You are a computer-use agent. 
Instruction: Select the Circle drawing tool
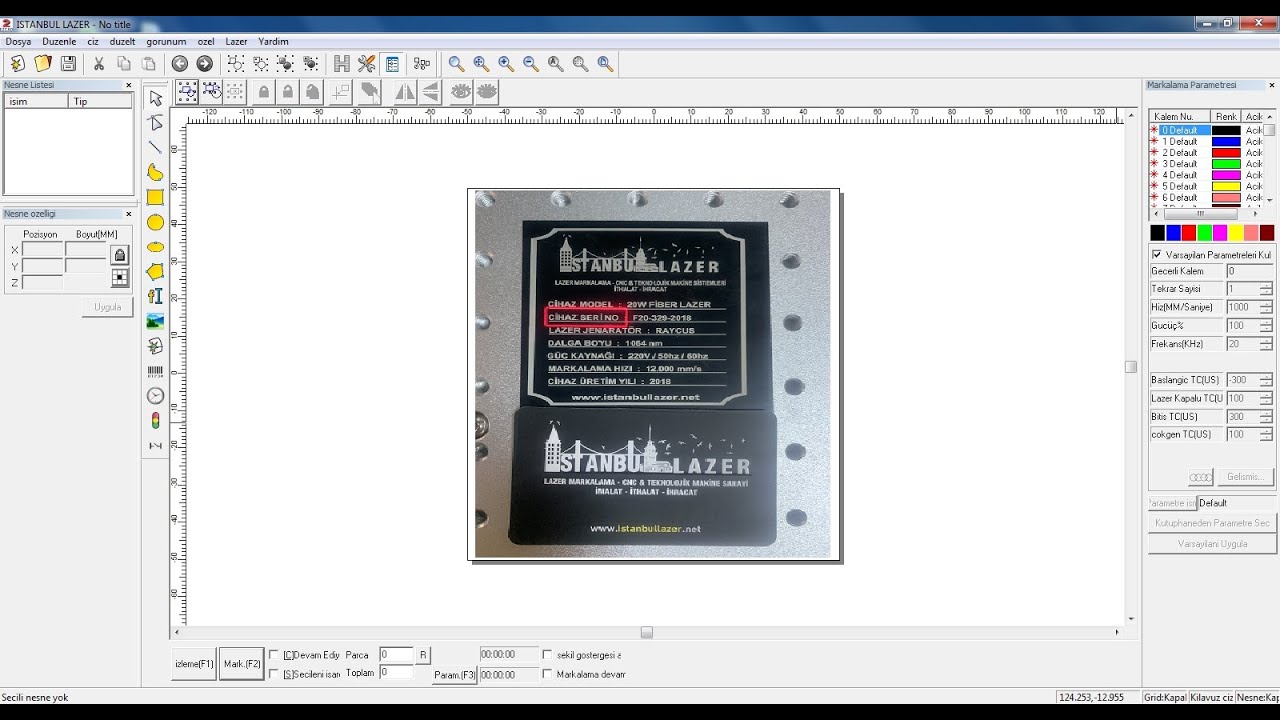(x=155, y=222)
